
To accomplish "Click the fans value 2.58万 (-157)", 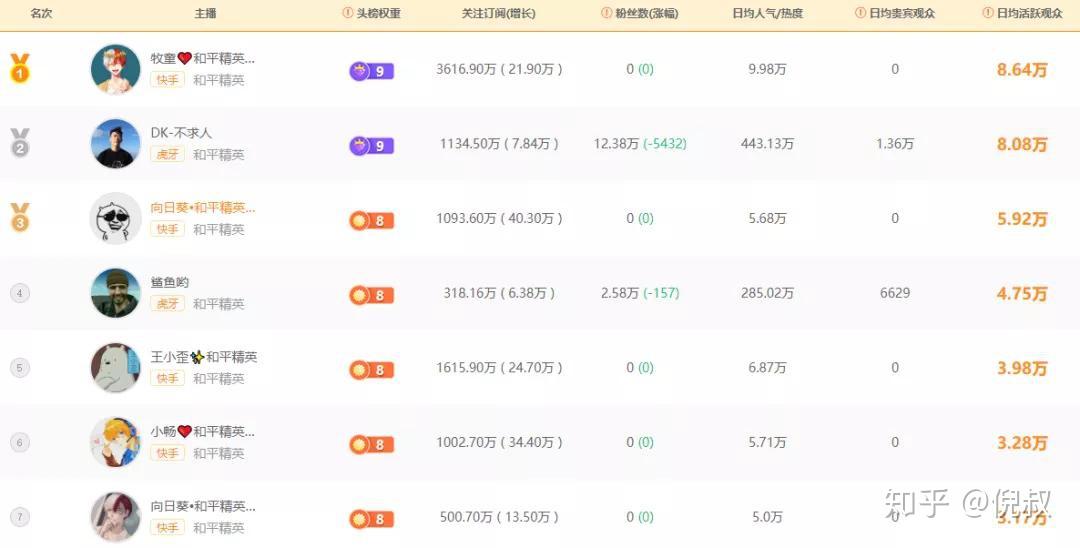I will [x=640, y=293].
